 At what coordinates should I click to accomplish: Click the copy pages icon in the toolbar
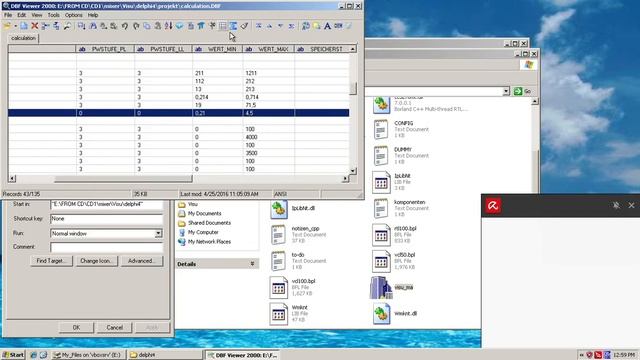click(147, 26)
